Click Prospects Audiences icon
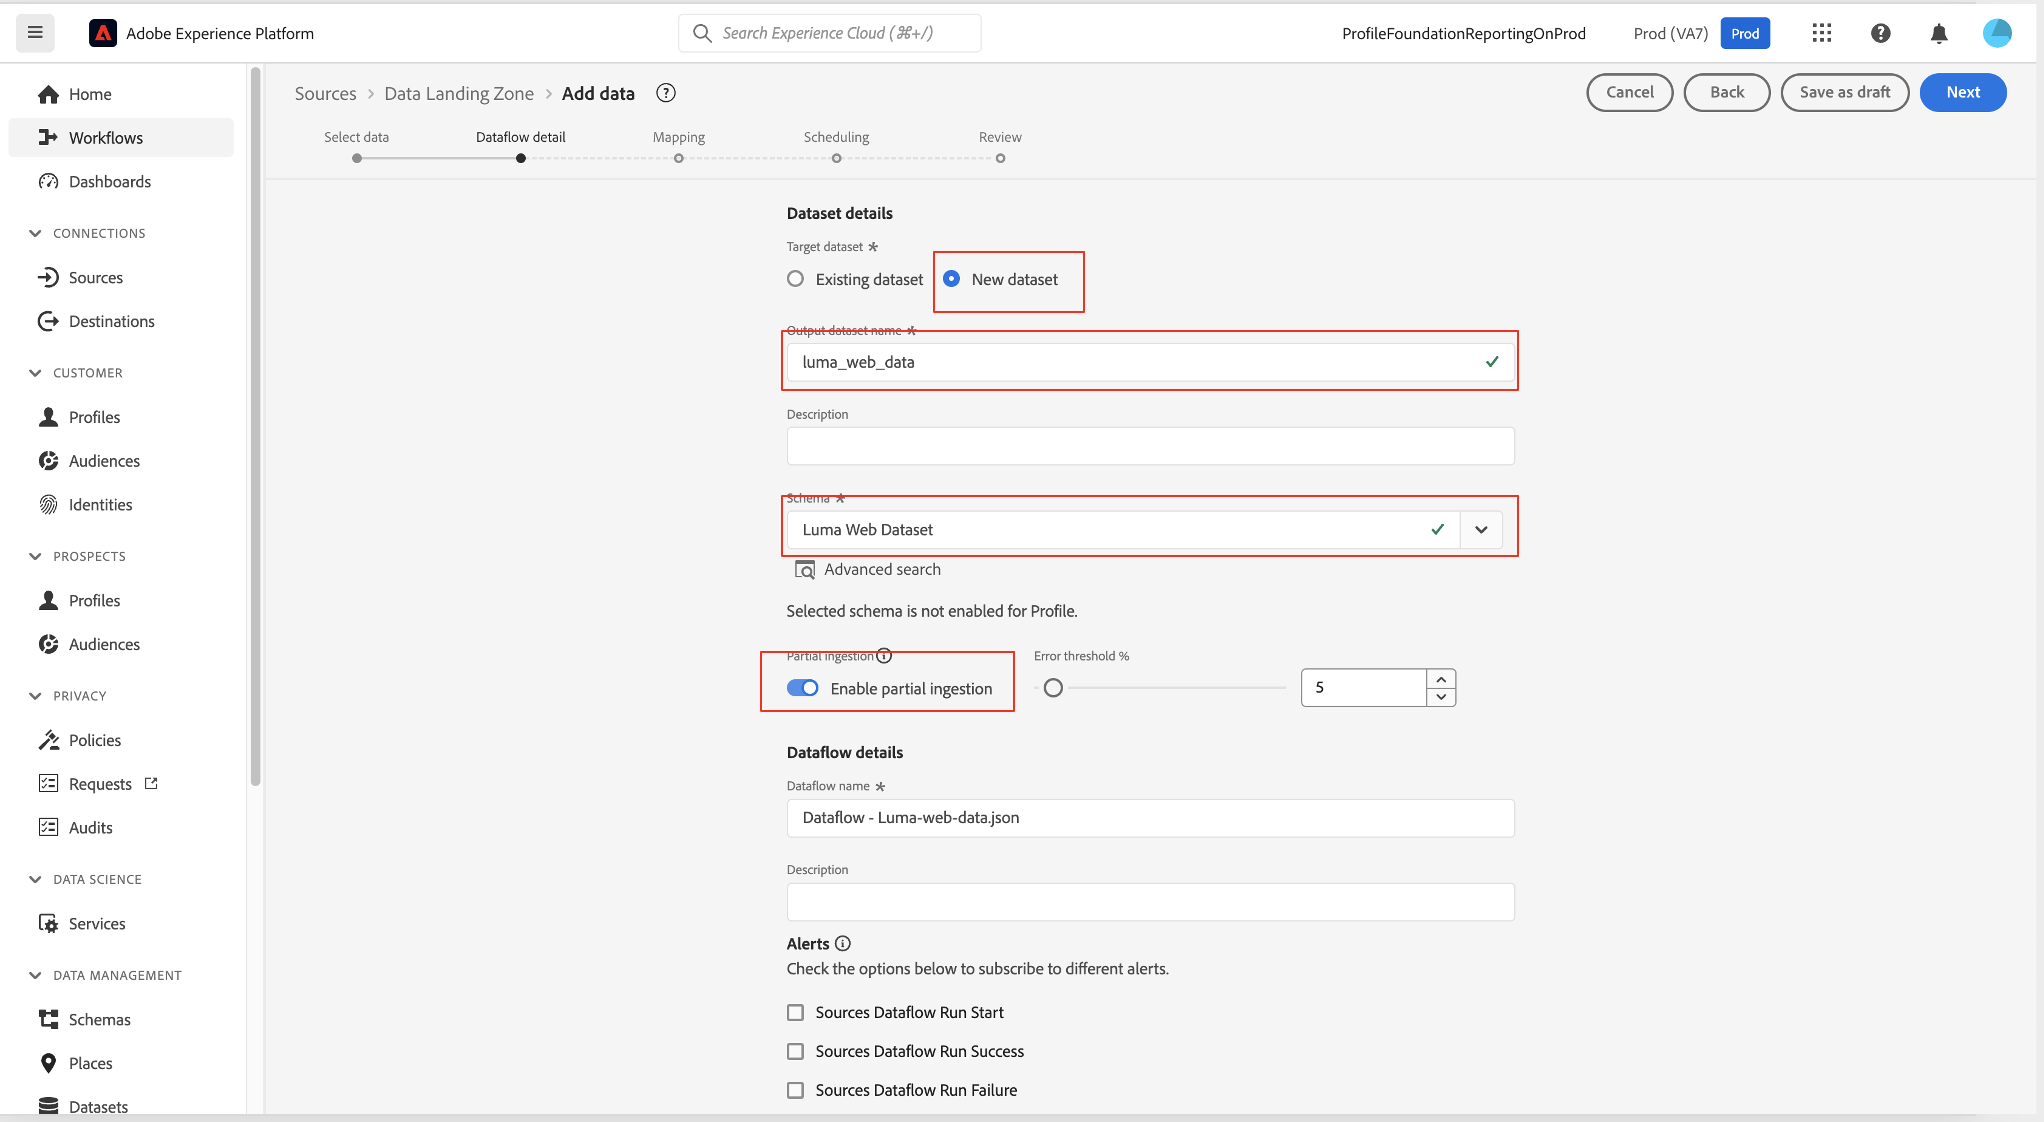 coord(48,644)
